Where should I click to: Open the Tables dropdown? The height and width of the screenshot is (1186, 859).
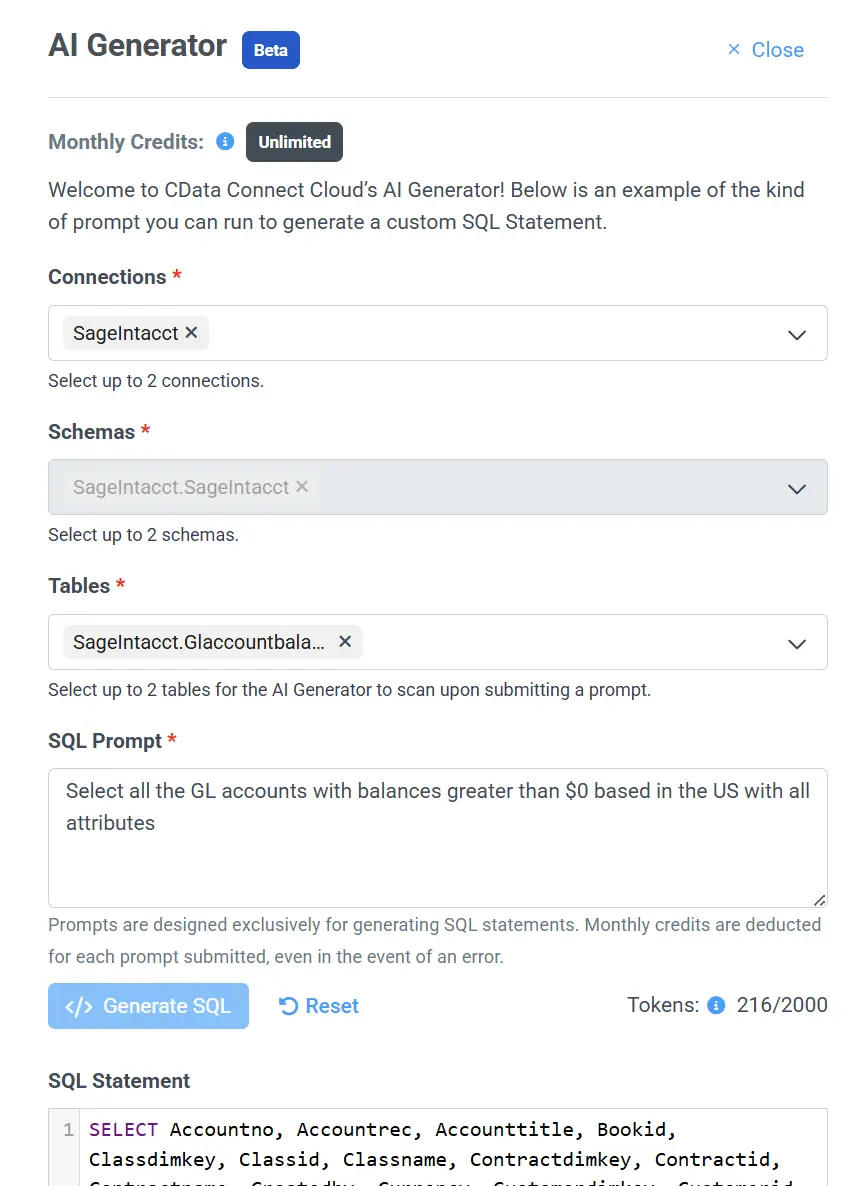[797, 643]
